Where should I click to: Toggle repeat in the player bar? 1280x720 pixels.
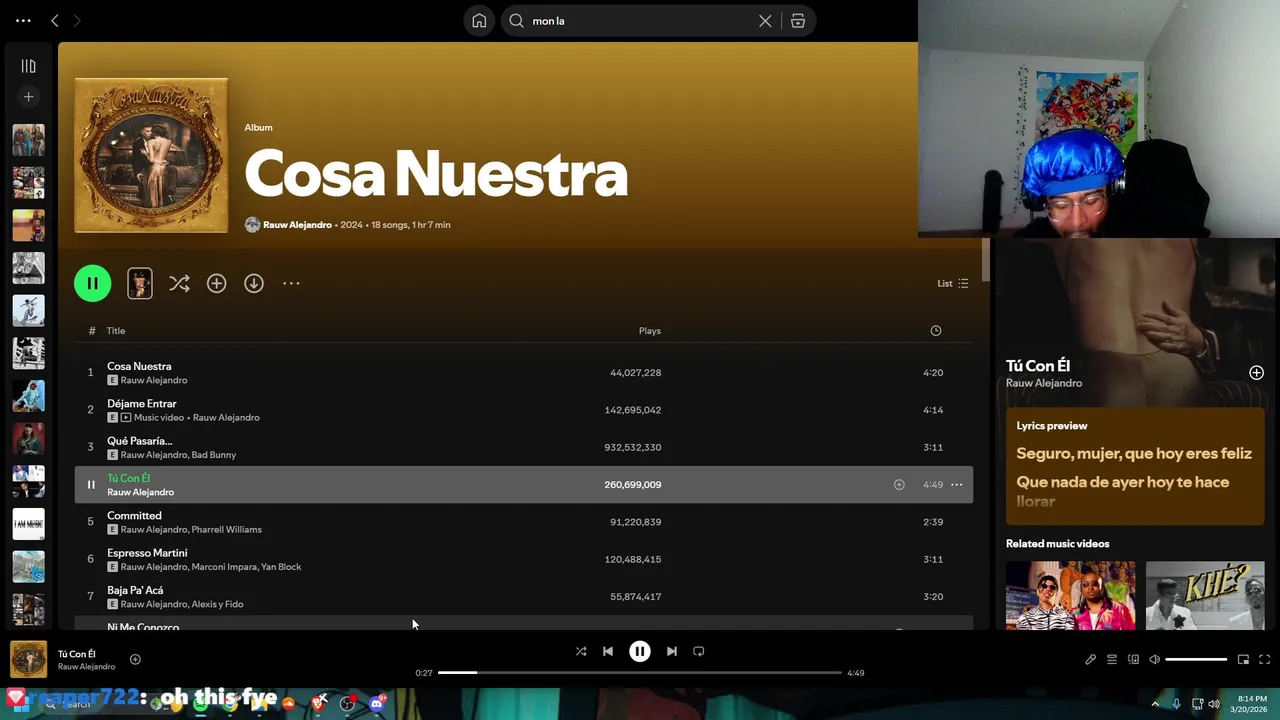pyautogui.click(x=699, y=651)
